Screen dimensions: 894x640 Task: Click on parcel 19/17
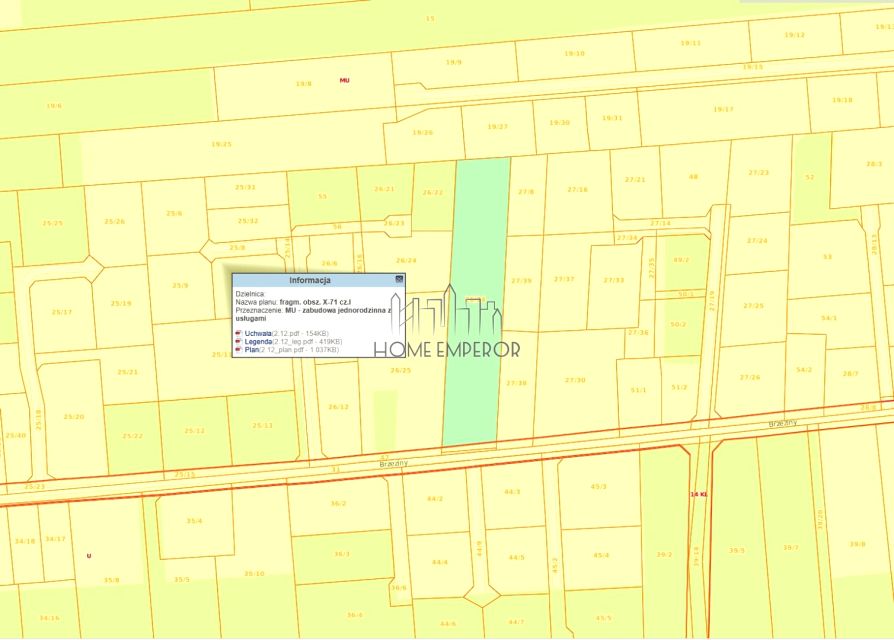[x=722, y=109]
